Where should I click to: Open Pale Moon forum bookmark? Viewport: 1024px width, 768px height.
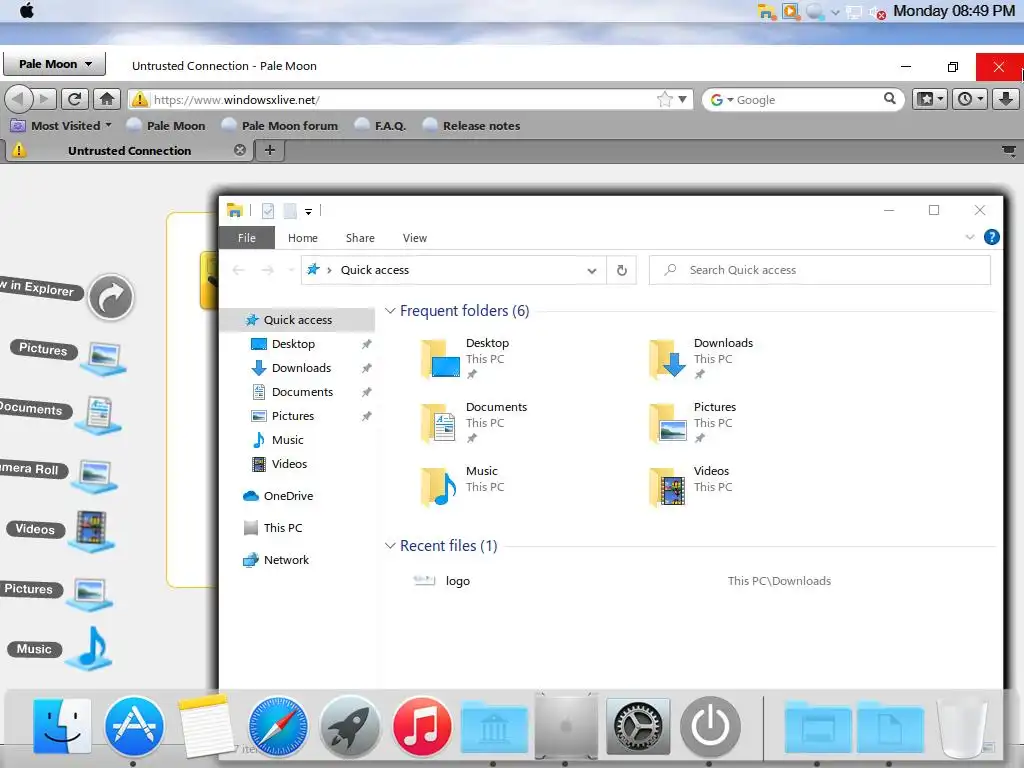click(x=280, y=125)
